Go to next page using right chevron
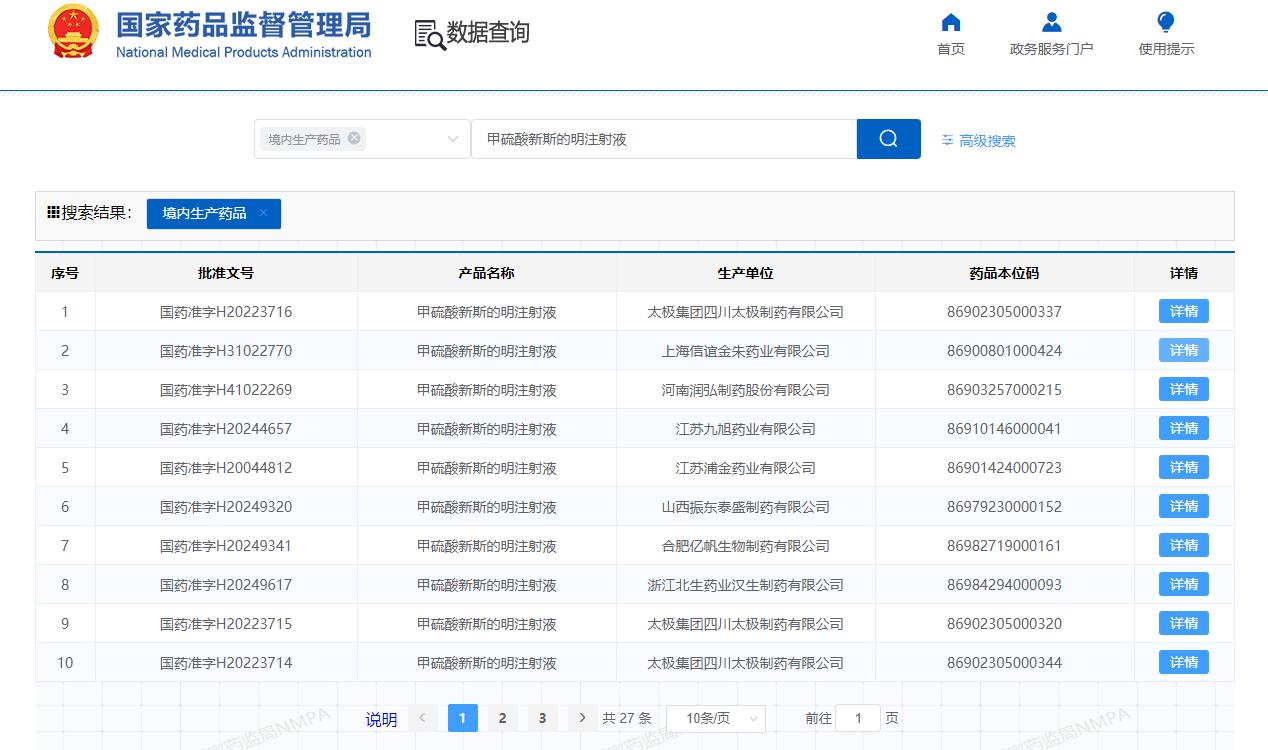This screenshot has width=1268, height=750. pos(582,718)
